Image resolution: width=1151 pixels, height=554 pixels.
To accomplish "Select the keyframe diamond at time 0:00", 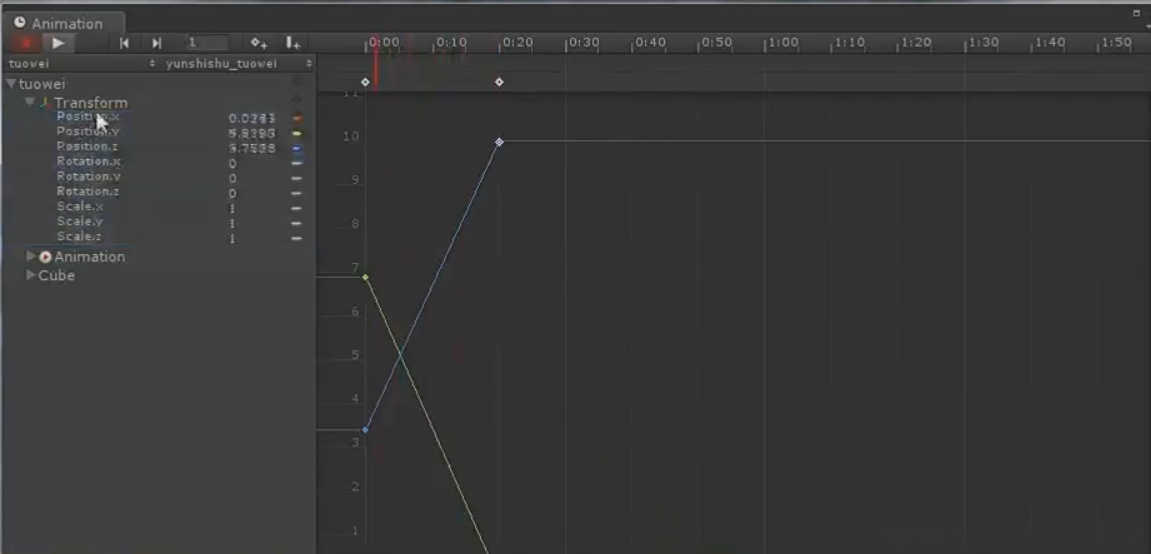I will pos(366,82).
